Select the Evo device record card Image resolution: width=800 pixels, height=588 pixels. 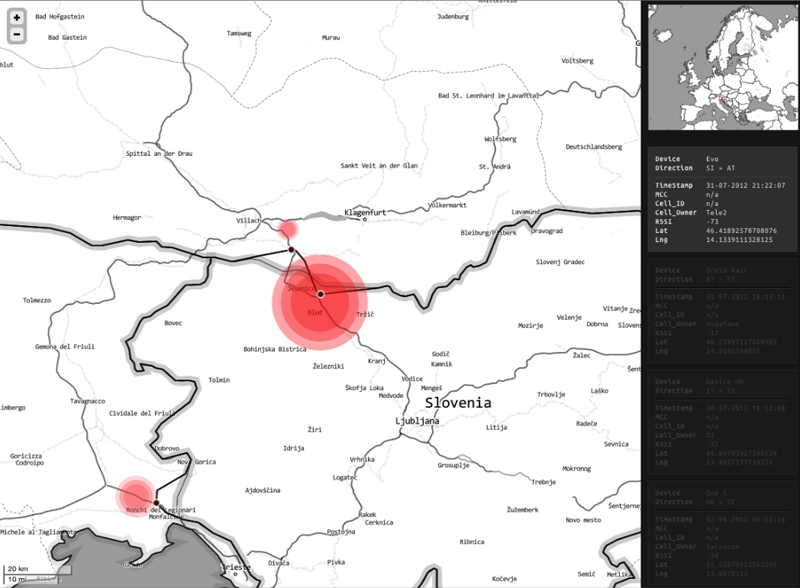(720, 199)
